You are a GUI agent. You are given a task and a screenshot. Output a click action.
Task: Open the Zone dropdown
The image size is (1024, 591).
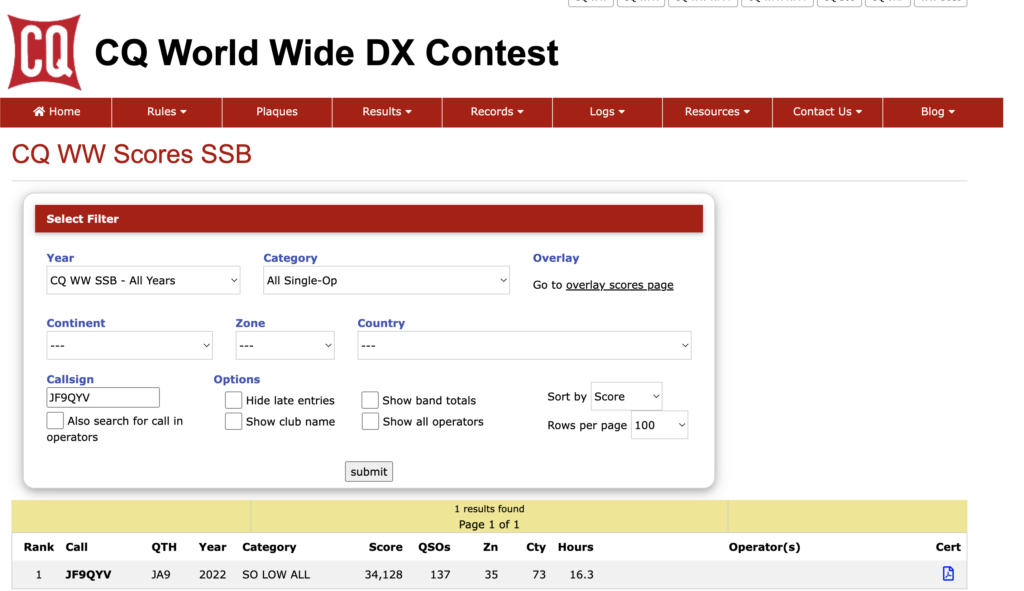click(x=285, y=345)
